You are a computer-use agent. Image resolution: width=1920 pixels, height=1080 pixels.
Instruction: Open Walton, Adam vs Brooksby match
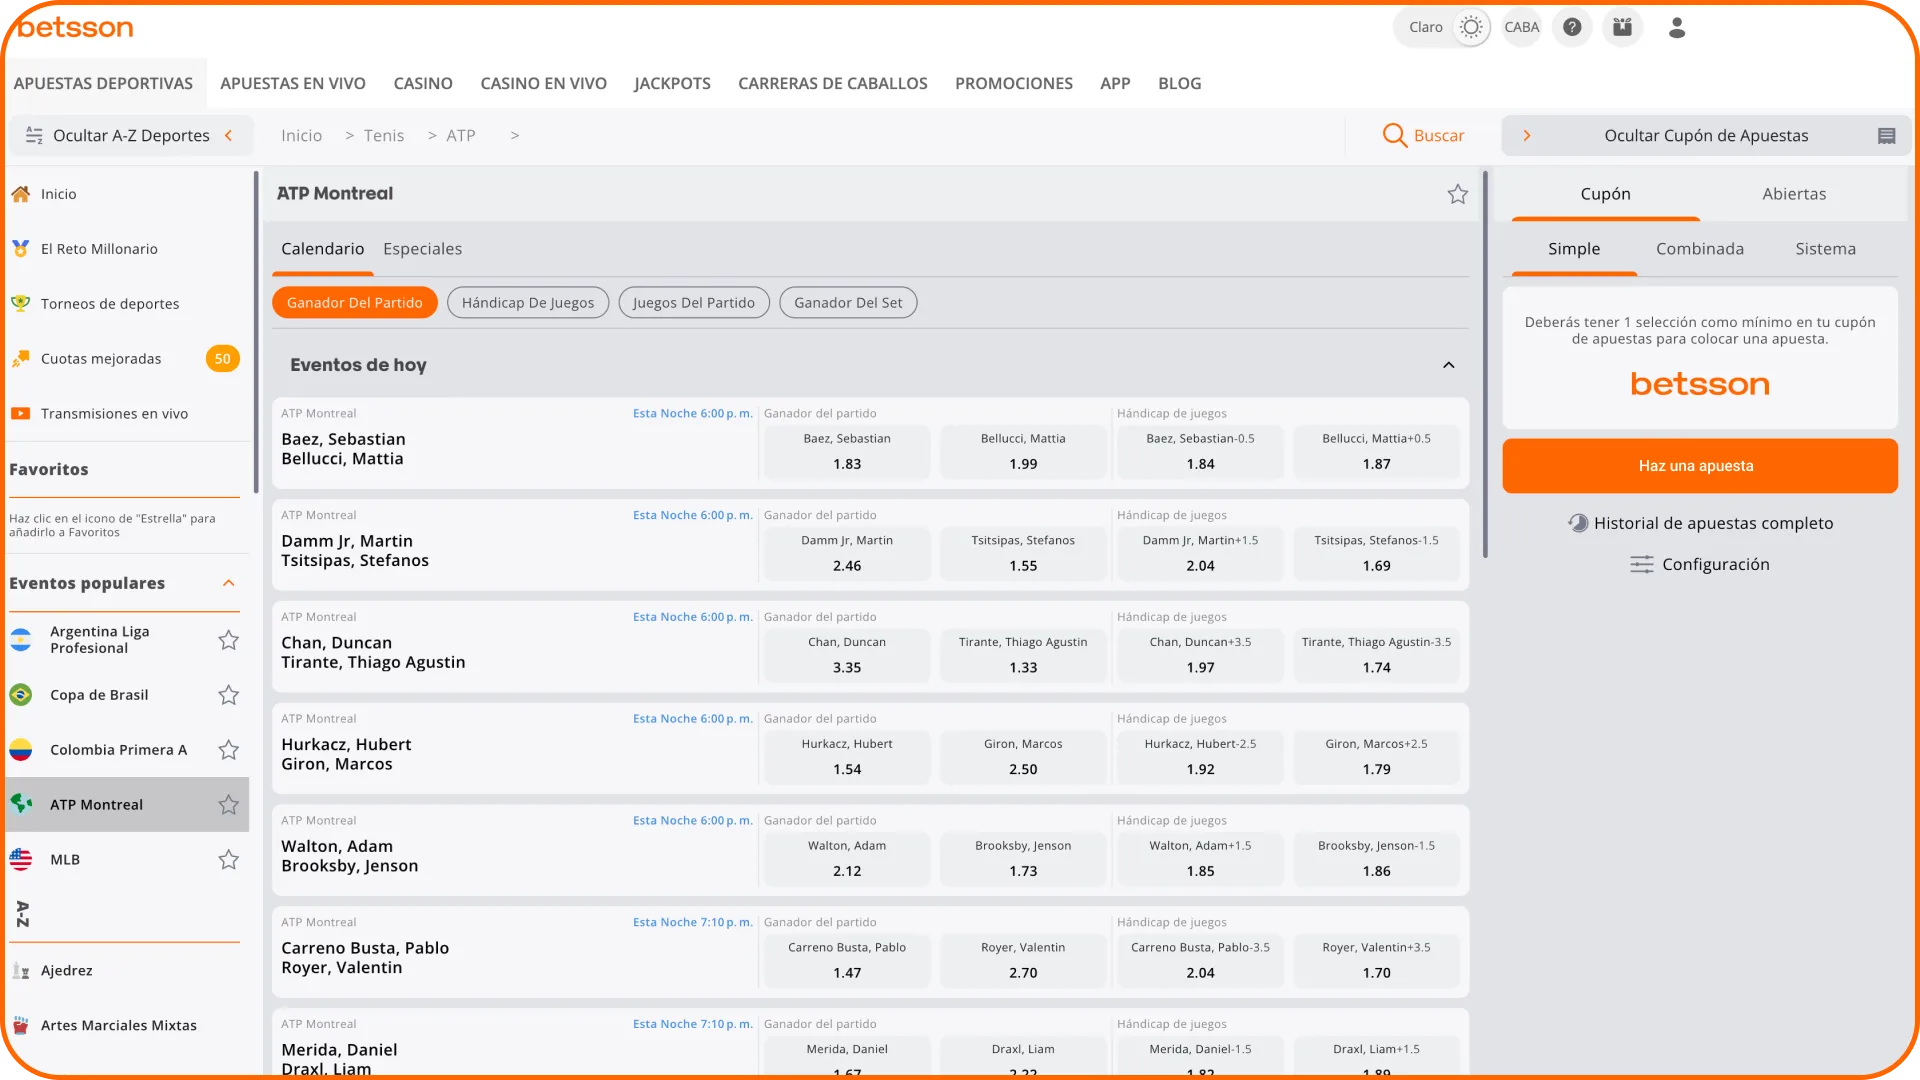350,856
